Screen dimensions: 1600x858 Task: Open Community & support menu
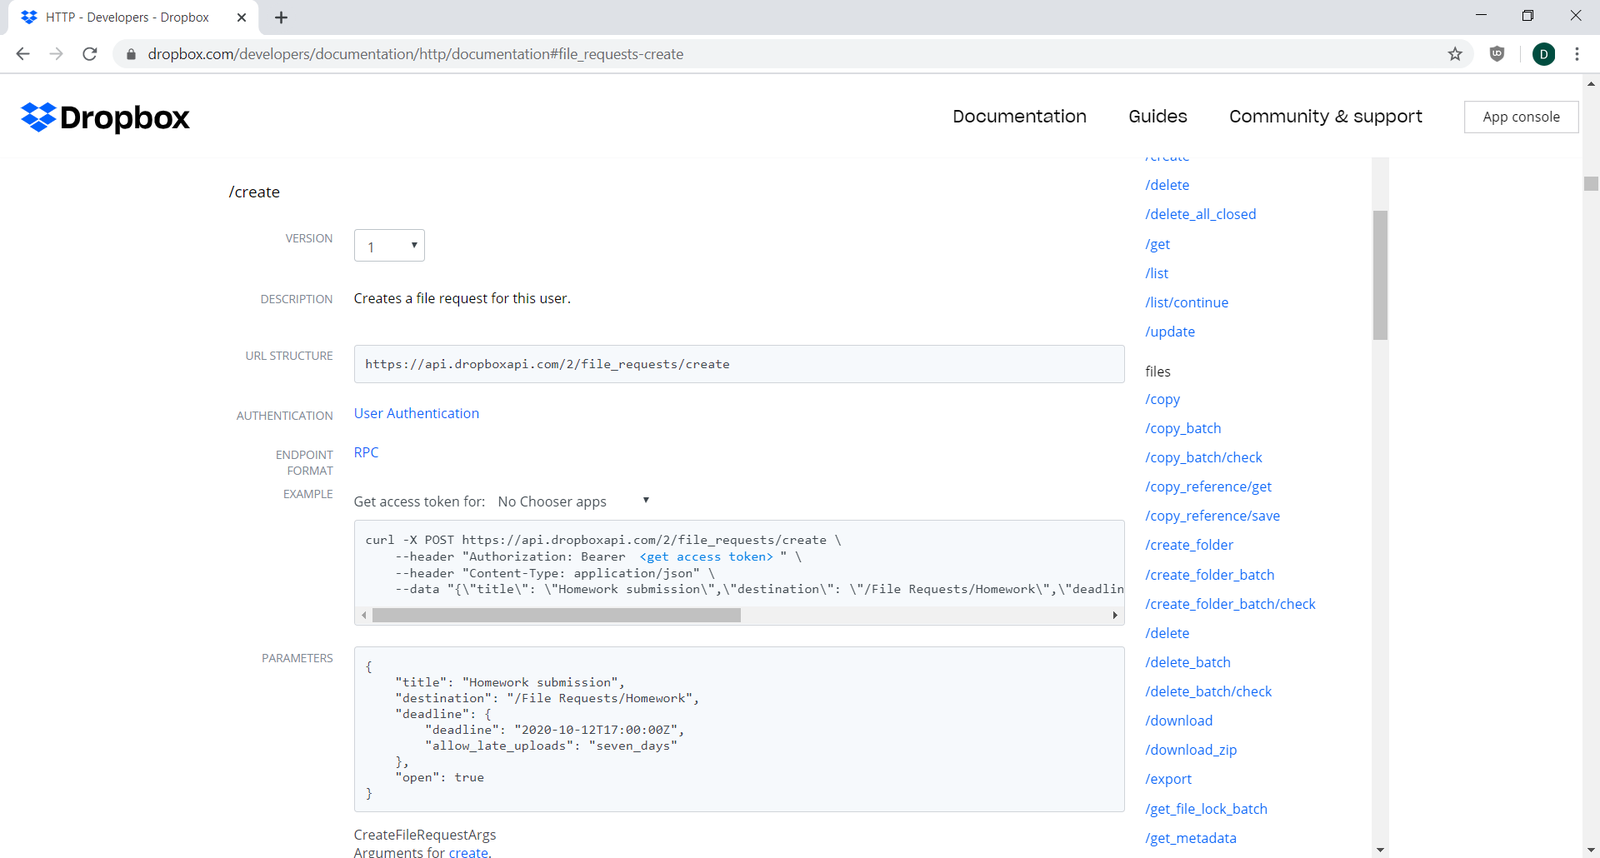(1325, 116)
